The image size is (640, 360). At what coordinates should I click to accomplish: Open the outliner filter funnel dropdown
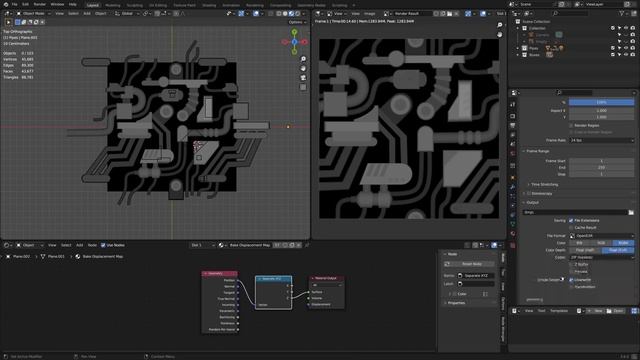pos(623,13)
